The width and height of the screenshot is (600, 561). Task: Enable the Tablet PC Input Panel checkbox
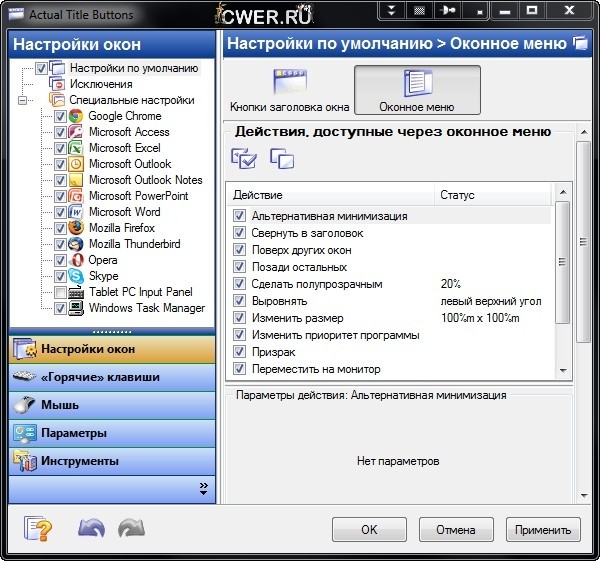(x=61, y=292)
